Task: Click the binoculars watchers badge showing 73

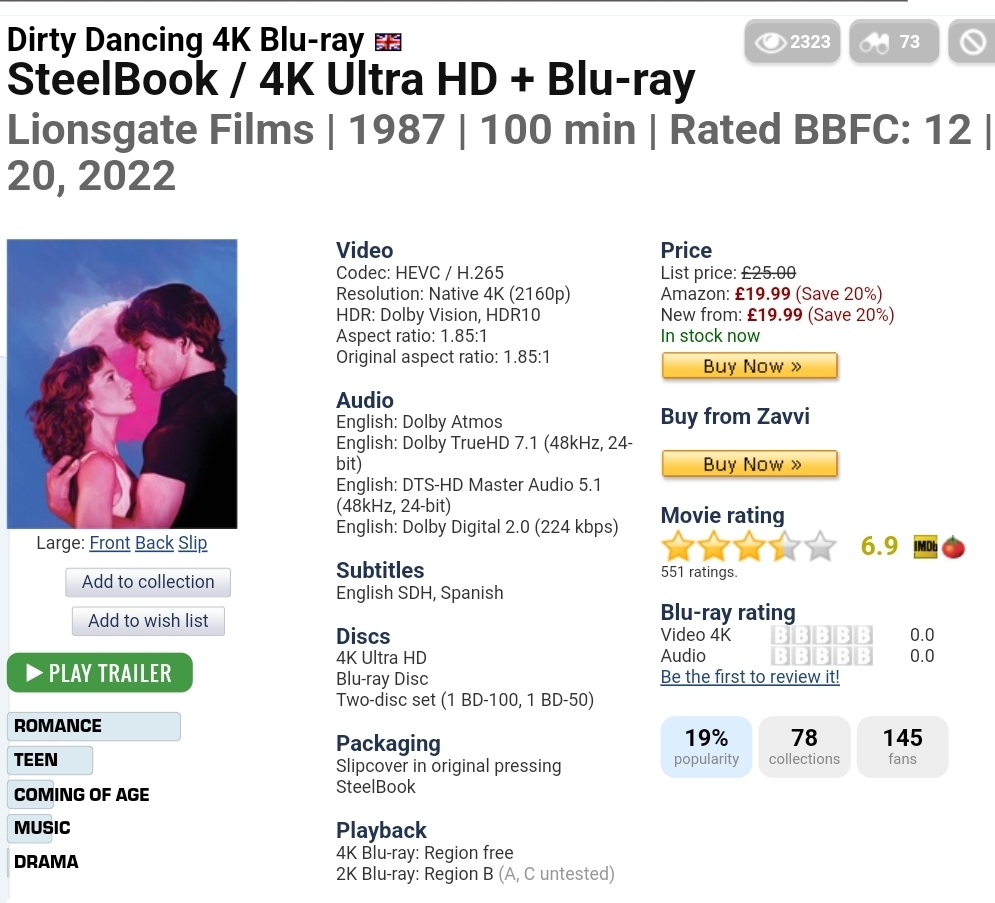Action: click(894, 42)
